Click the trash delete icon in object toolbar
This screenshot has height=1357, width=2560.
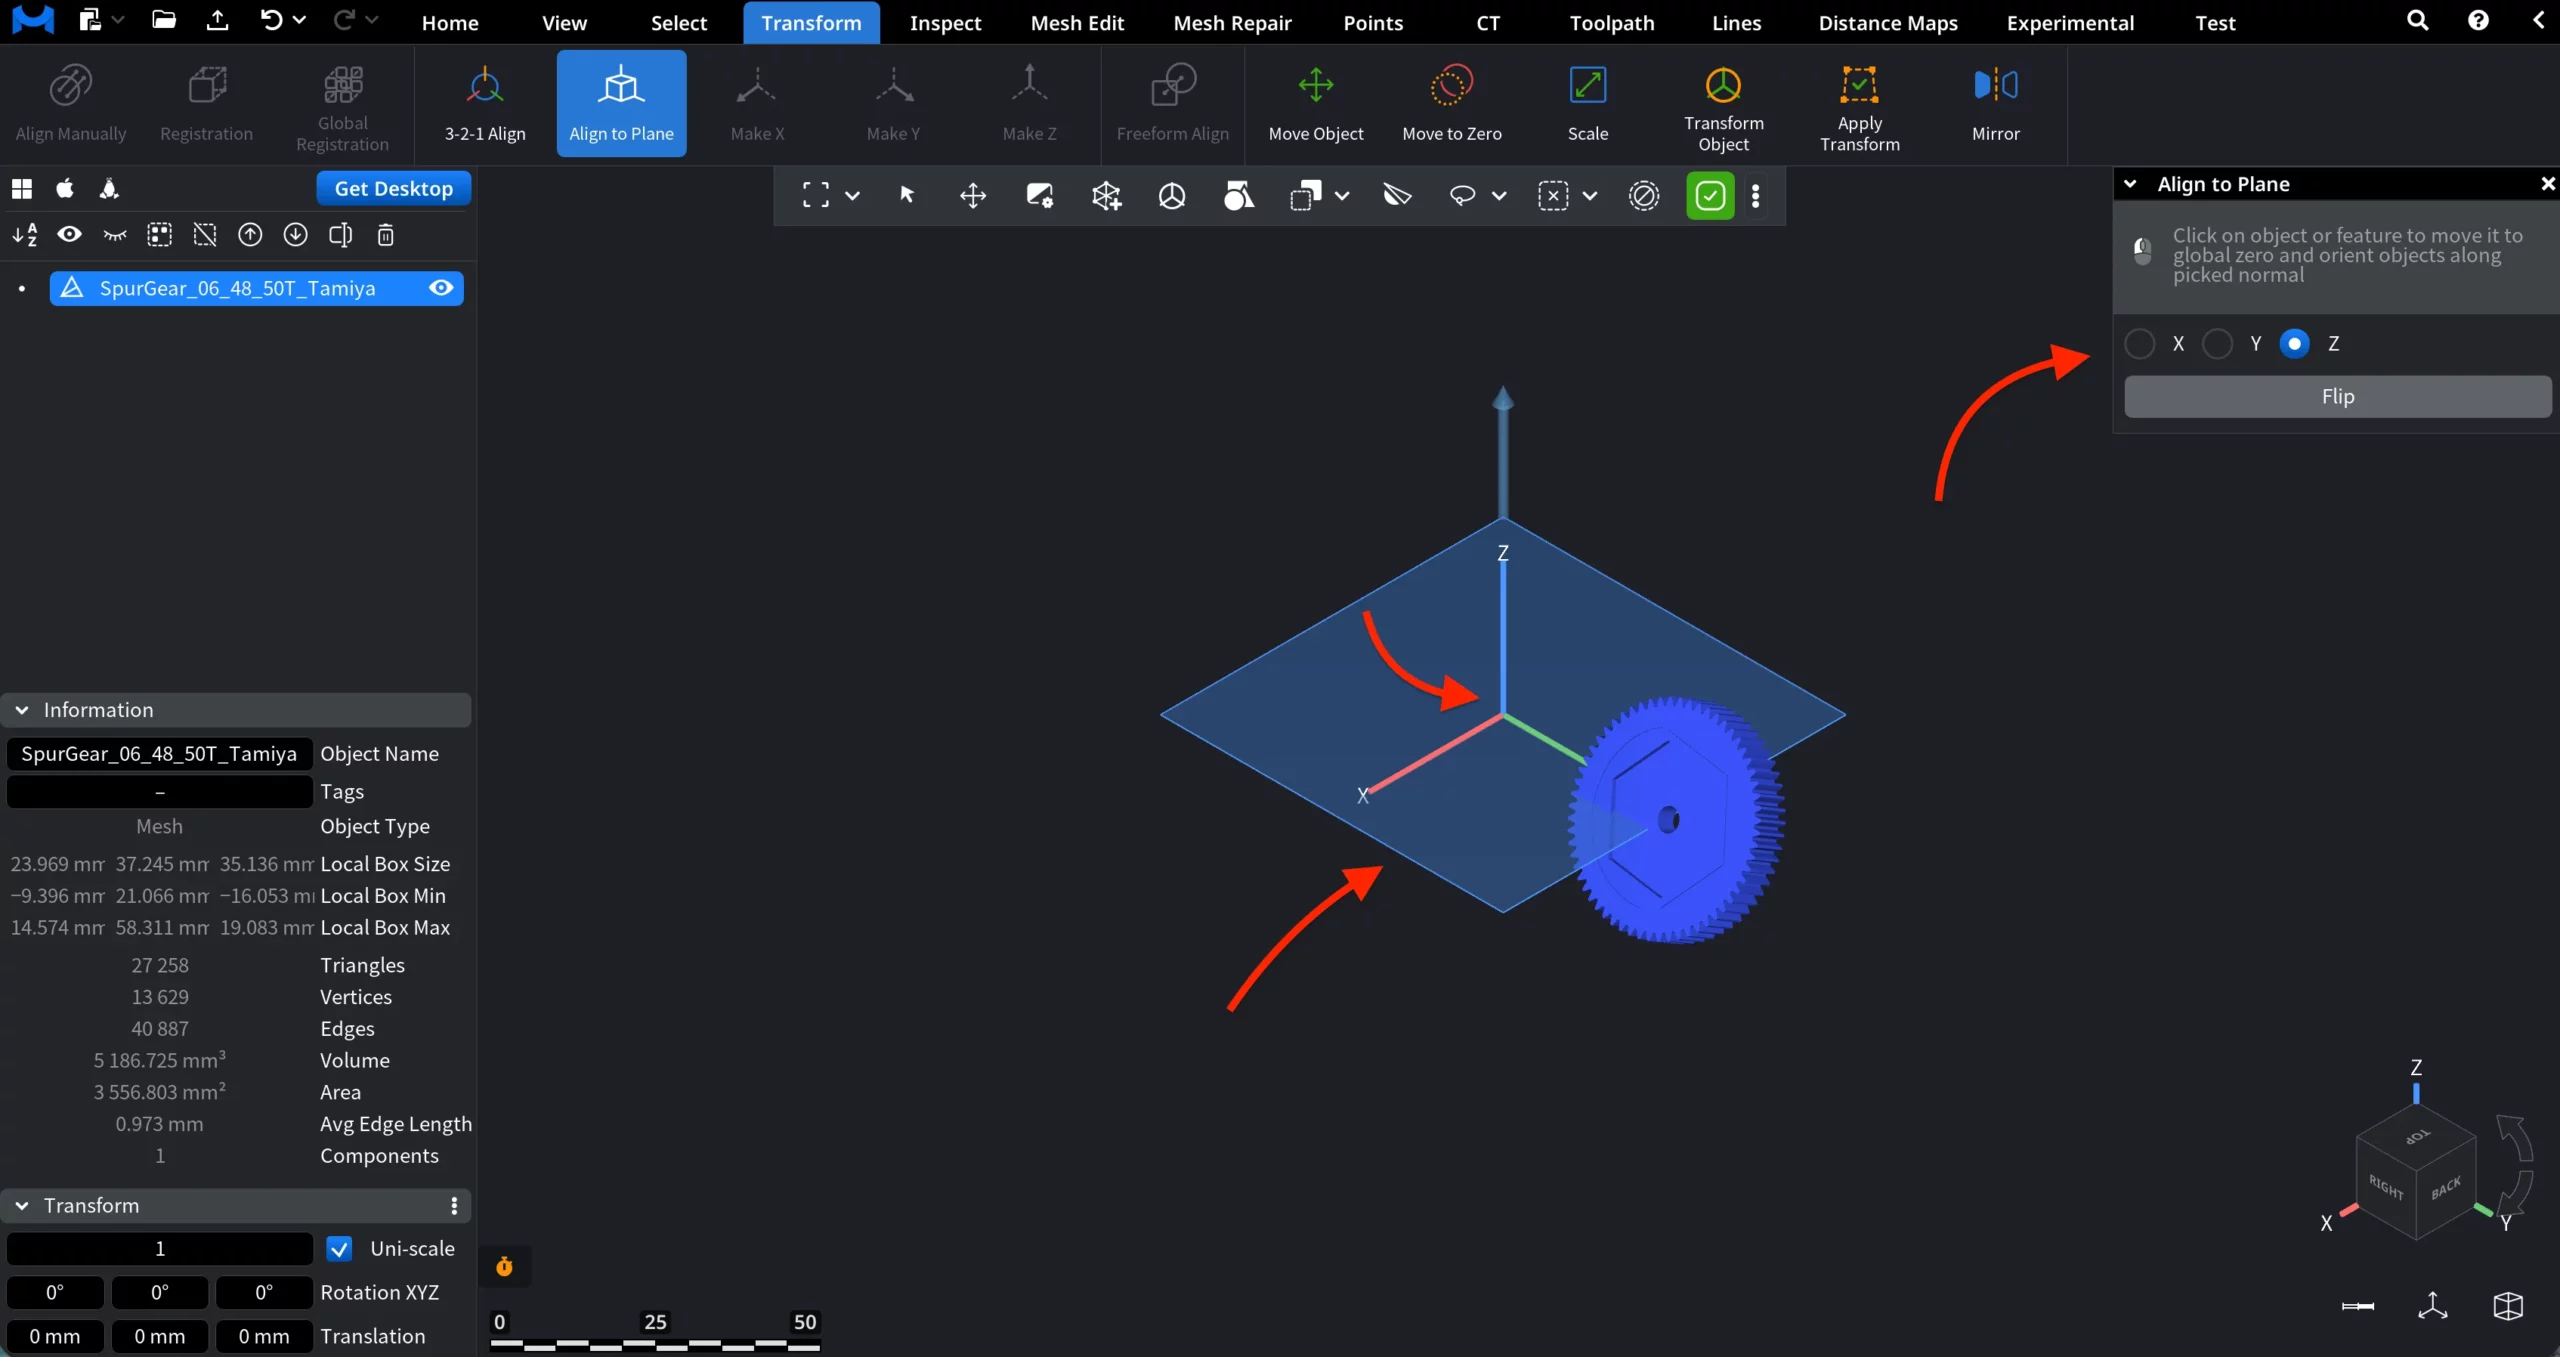pyautogui.click(x=385, y=235)
